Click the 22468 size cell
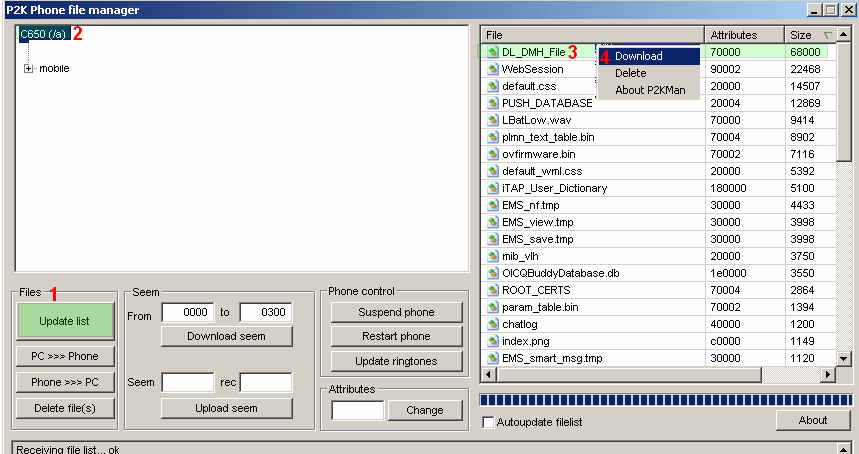Screen dimensions: 859x454 [805, 69]
